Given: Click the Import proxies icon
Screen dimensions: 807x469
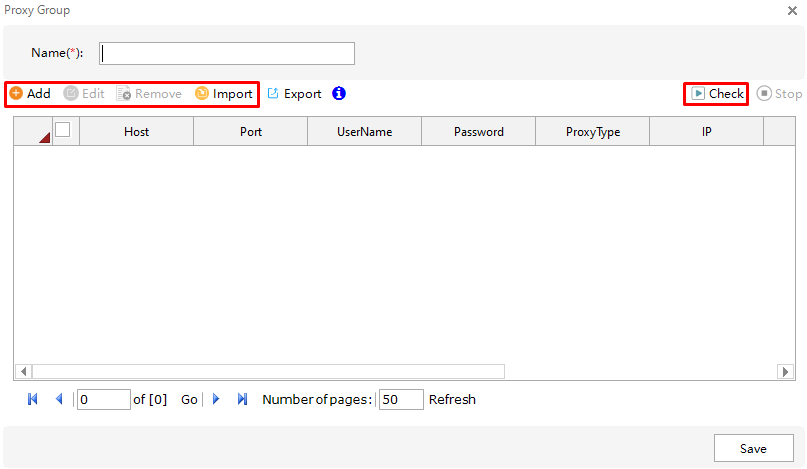Looking at the screenshot, I should (x=202, y=94).
